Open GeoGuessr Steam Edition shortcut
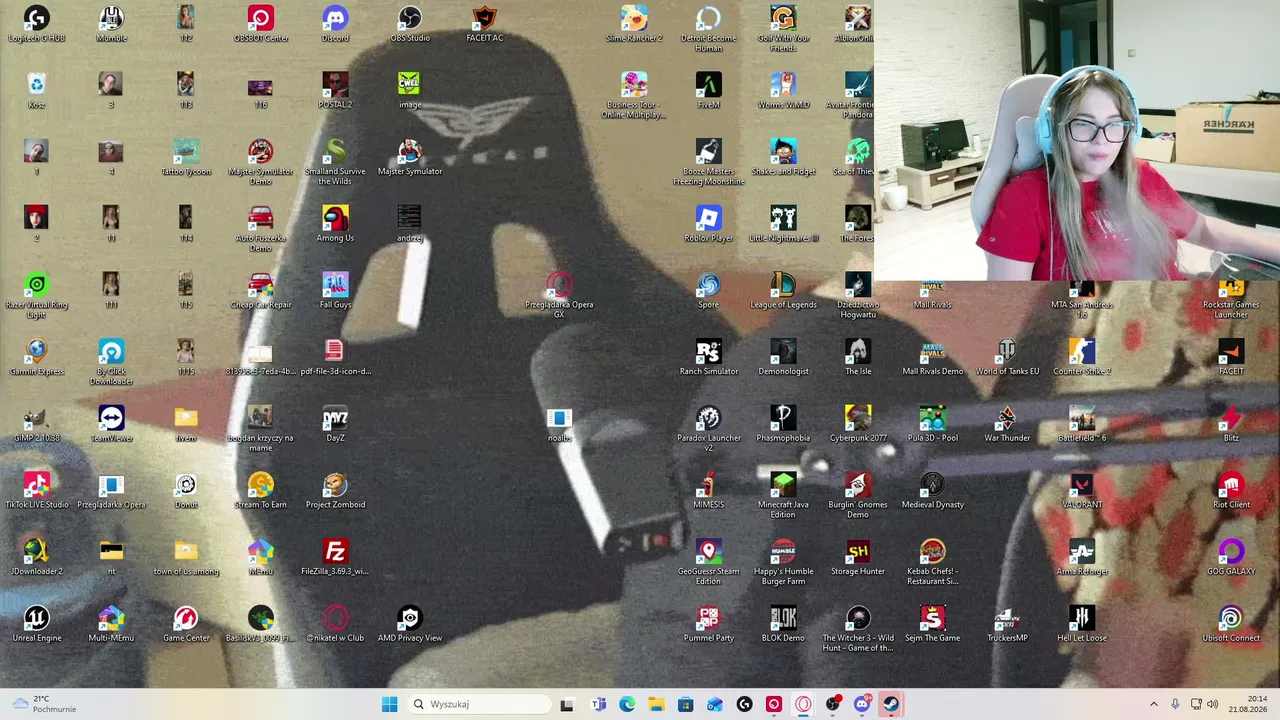This screenshot has width=1280, height=720. coord(709,563)
